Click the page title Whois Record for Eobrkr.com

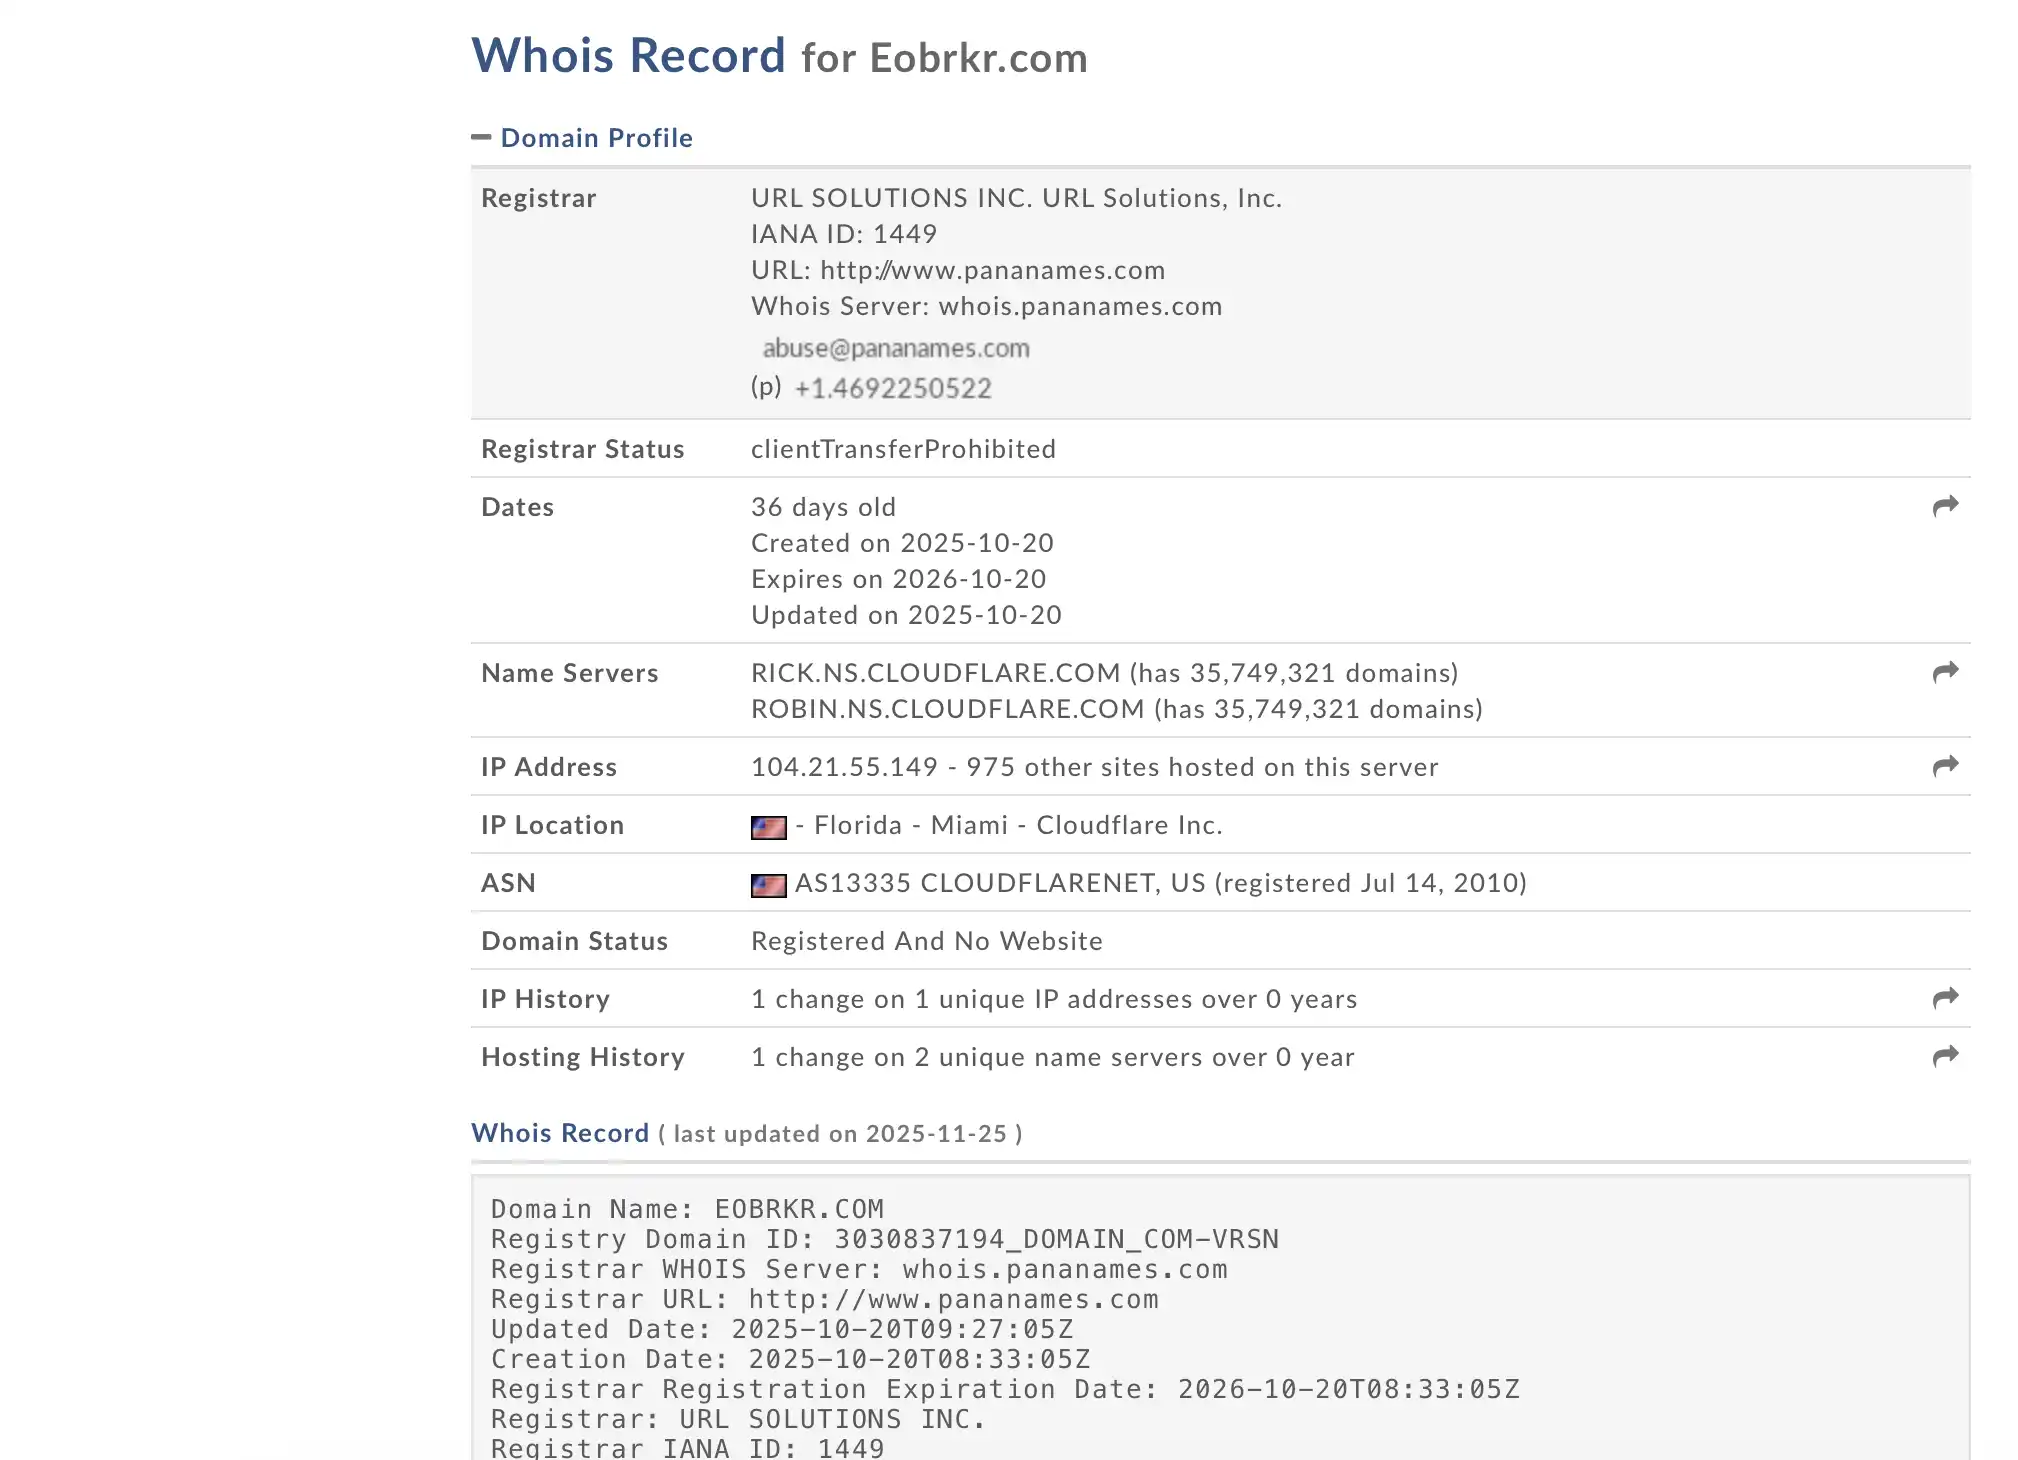[x=779, y=56]
